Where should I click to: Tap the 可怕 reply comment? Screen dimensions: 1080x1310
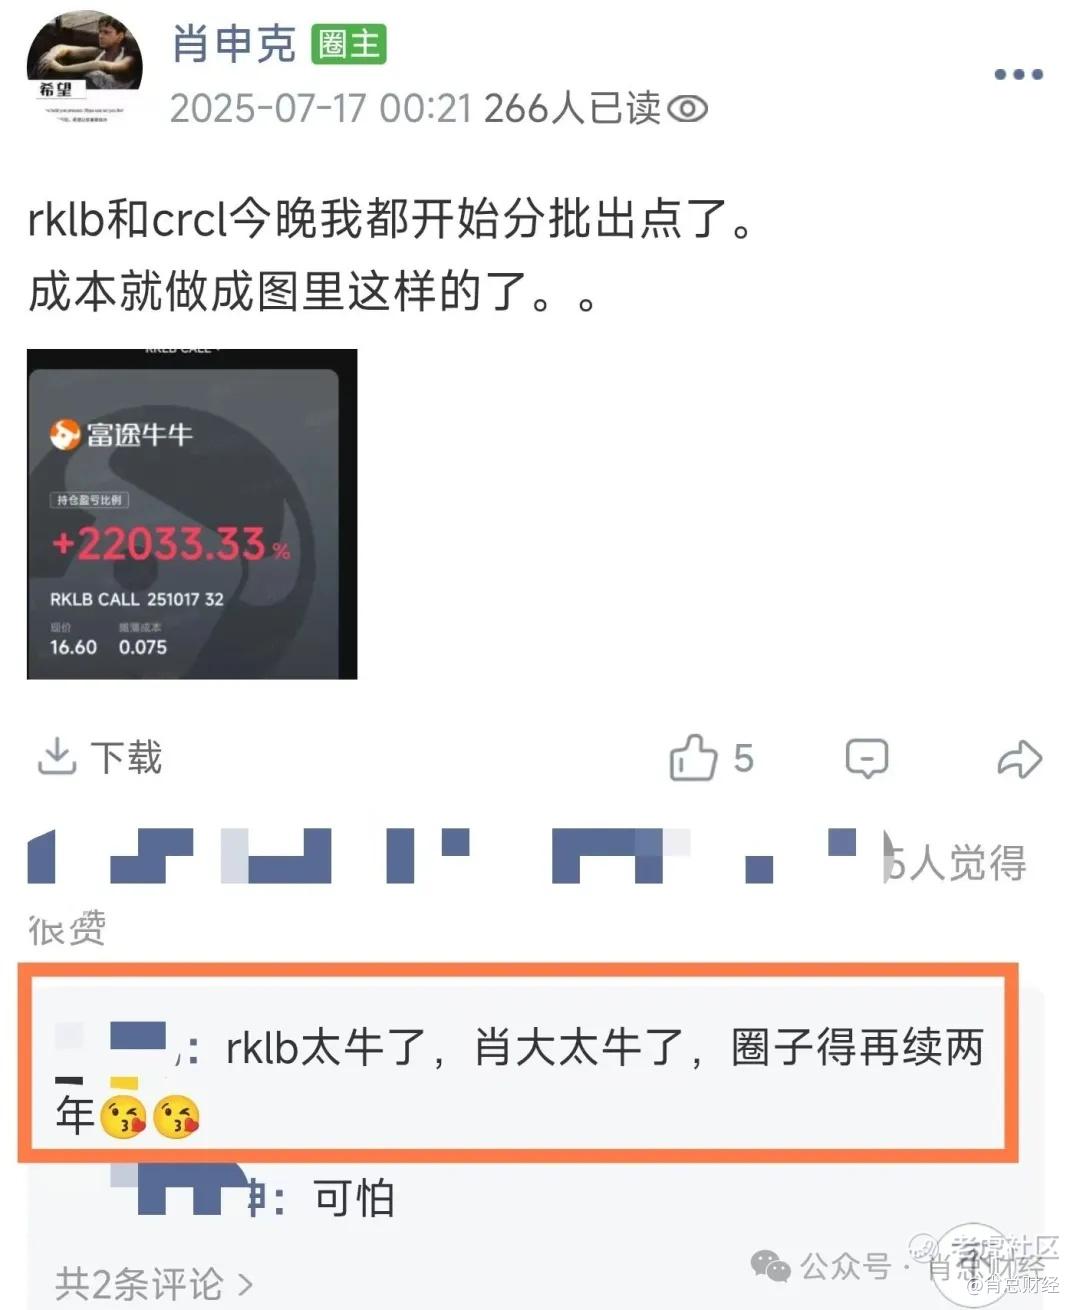pyautogui.click(x=354, y=1197)
